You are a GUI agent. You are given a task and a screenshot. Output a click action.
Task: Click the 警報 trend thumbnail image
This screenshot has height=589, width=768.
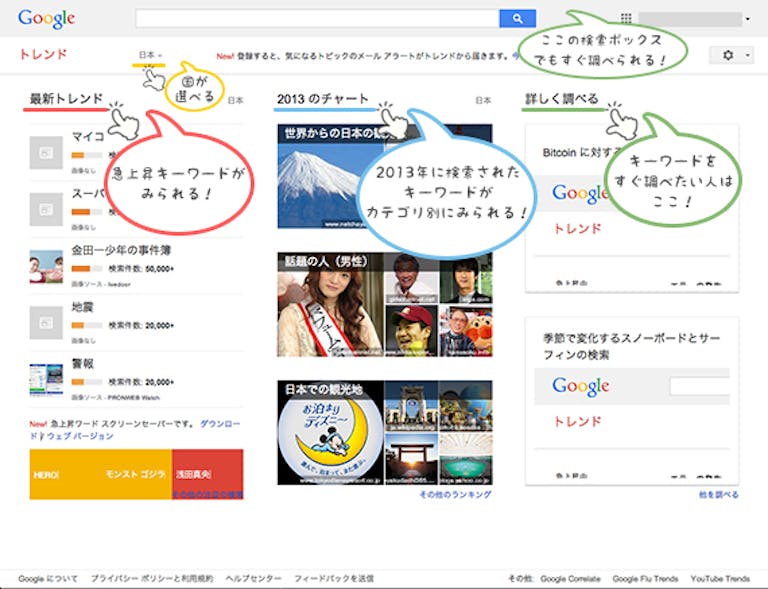coord(47,380)
